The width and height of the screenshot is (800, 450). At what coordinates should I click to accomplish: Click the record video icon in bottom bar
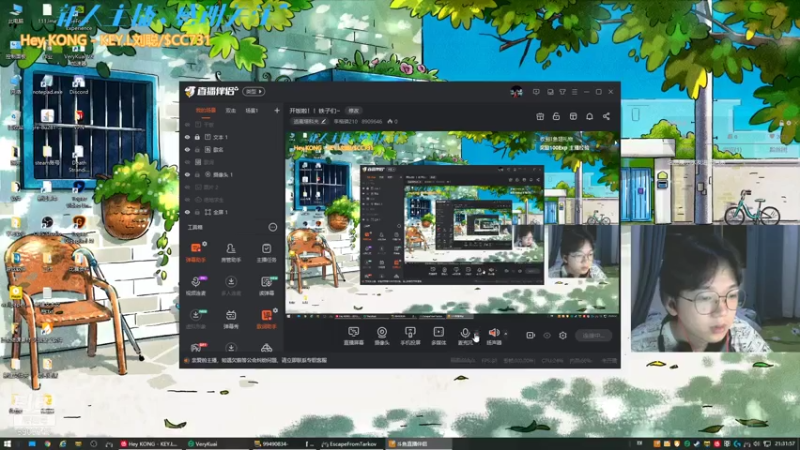point(531,335)
